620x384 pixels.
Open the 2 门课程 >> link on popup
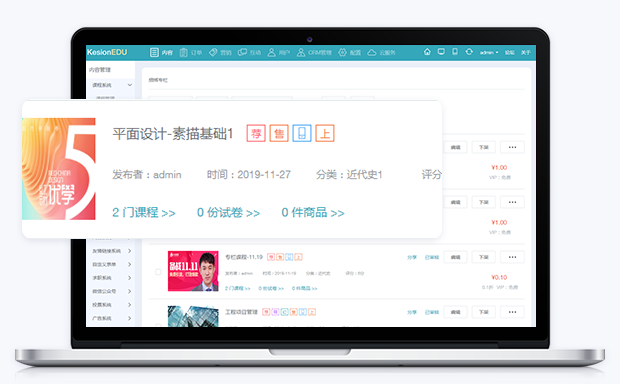coord(144,213)
